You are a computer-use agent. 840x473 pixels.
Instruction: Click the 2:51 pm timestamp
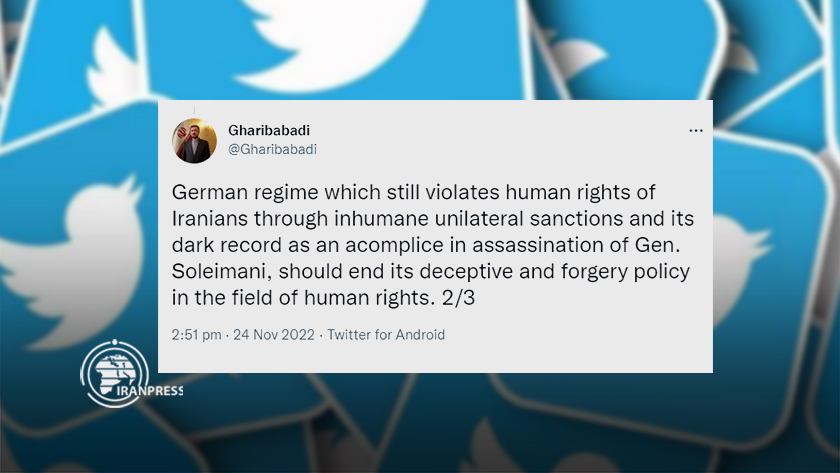click(196, 335)
